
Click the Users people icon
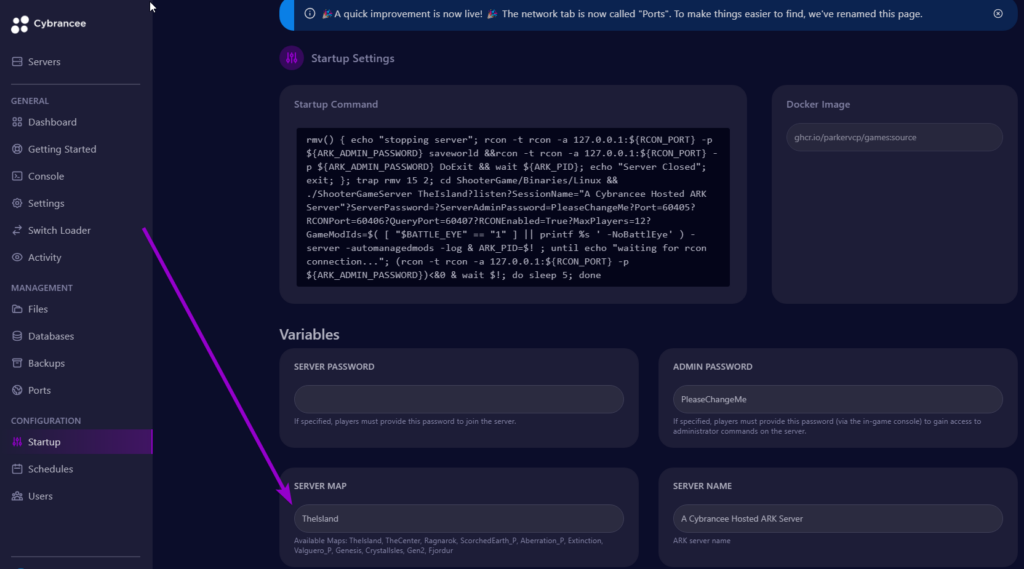coord(17,496)
